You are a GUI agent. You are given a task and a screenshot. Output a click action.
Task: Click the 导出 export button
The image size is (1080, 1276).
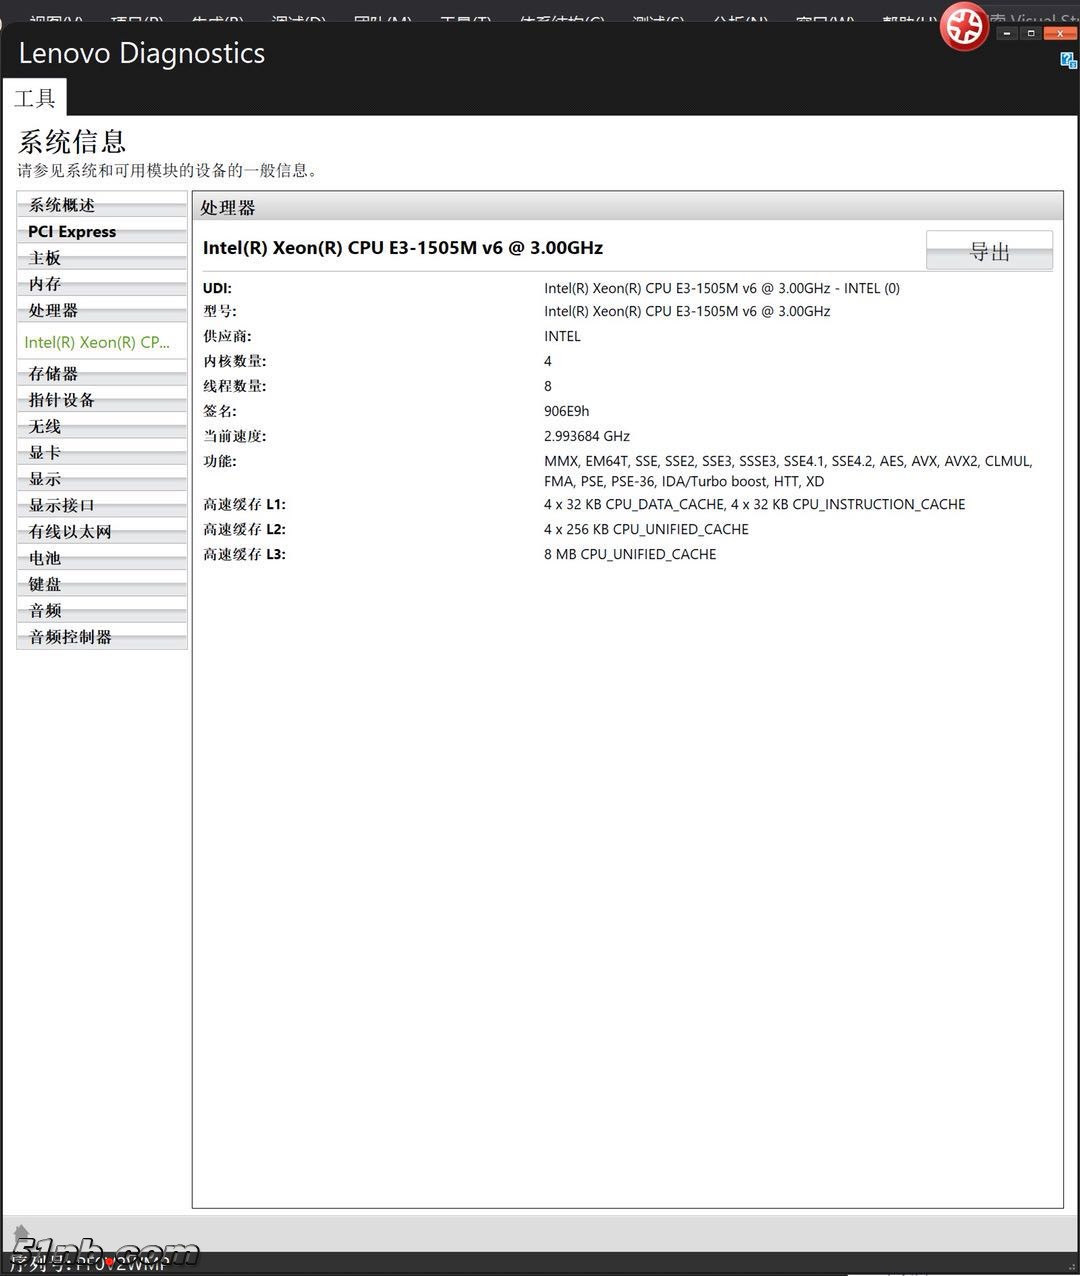point(989,250)
